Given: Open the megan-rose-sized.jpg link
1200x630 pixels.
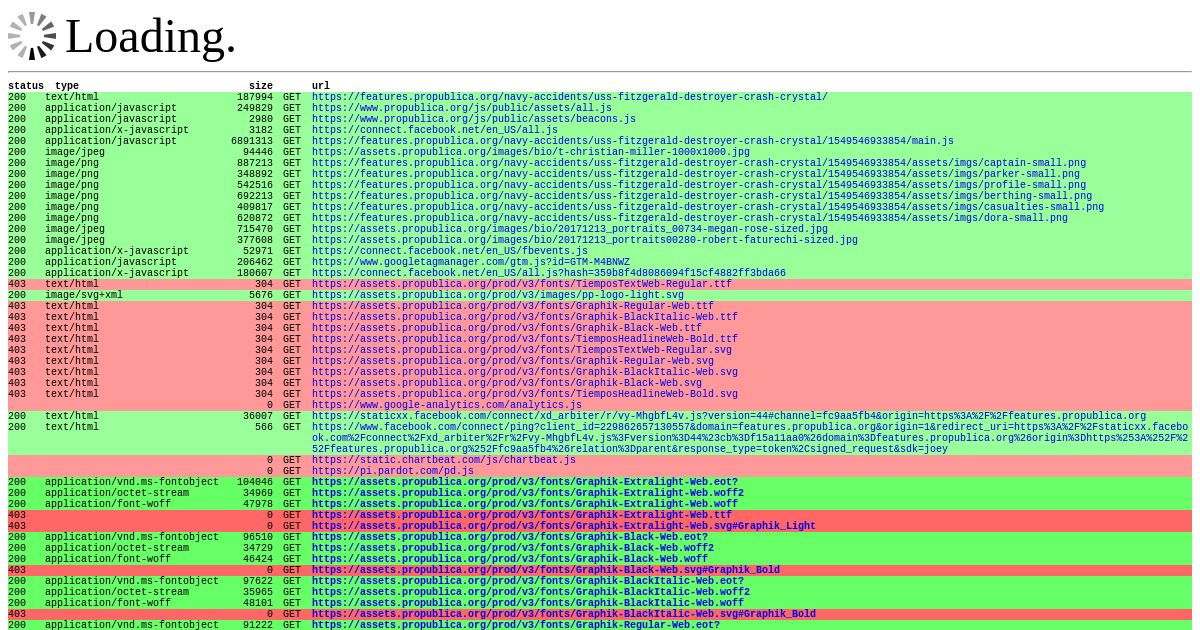Looking at the screenshot, I should pos(570,229).
